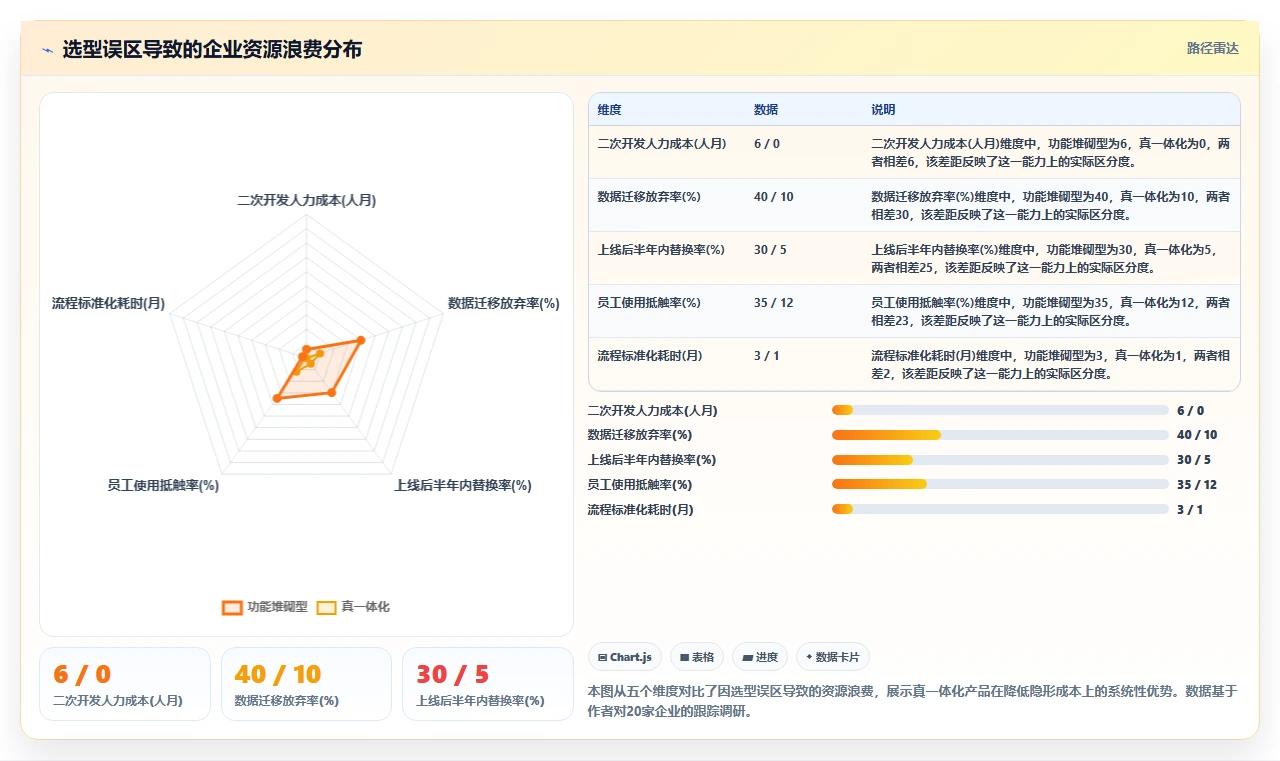Image resolution: width=1280 pixels, height=761 pixels.
Task: Click the 进度 tag chip
Action: (x=760, y=657)
